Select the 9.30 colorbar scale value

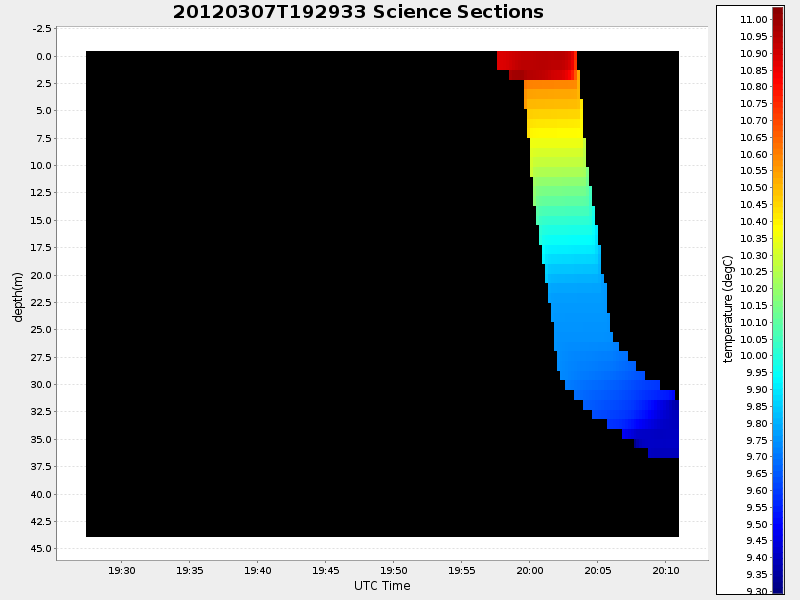click(754, 591)
